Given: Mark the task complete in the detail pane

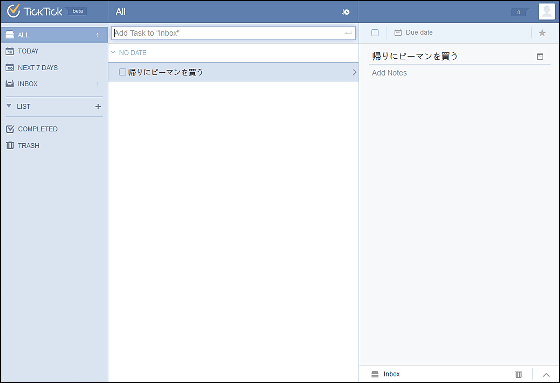Looking at the screenshot, I should [x=375, y=33].
